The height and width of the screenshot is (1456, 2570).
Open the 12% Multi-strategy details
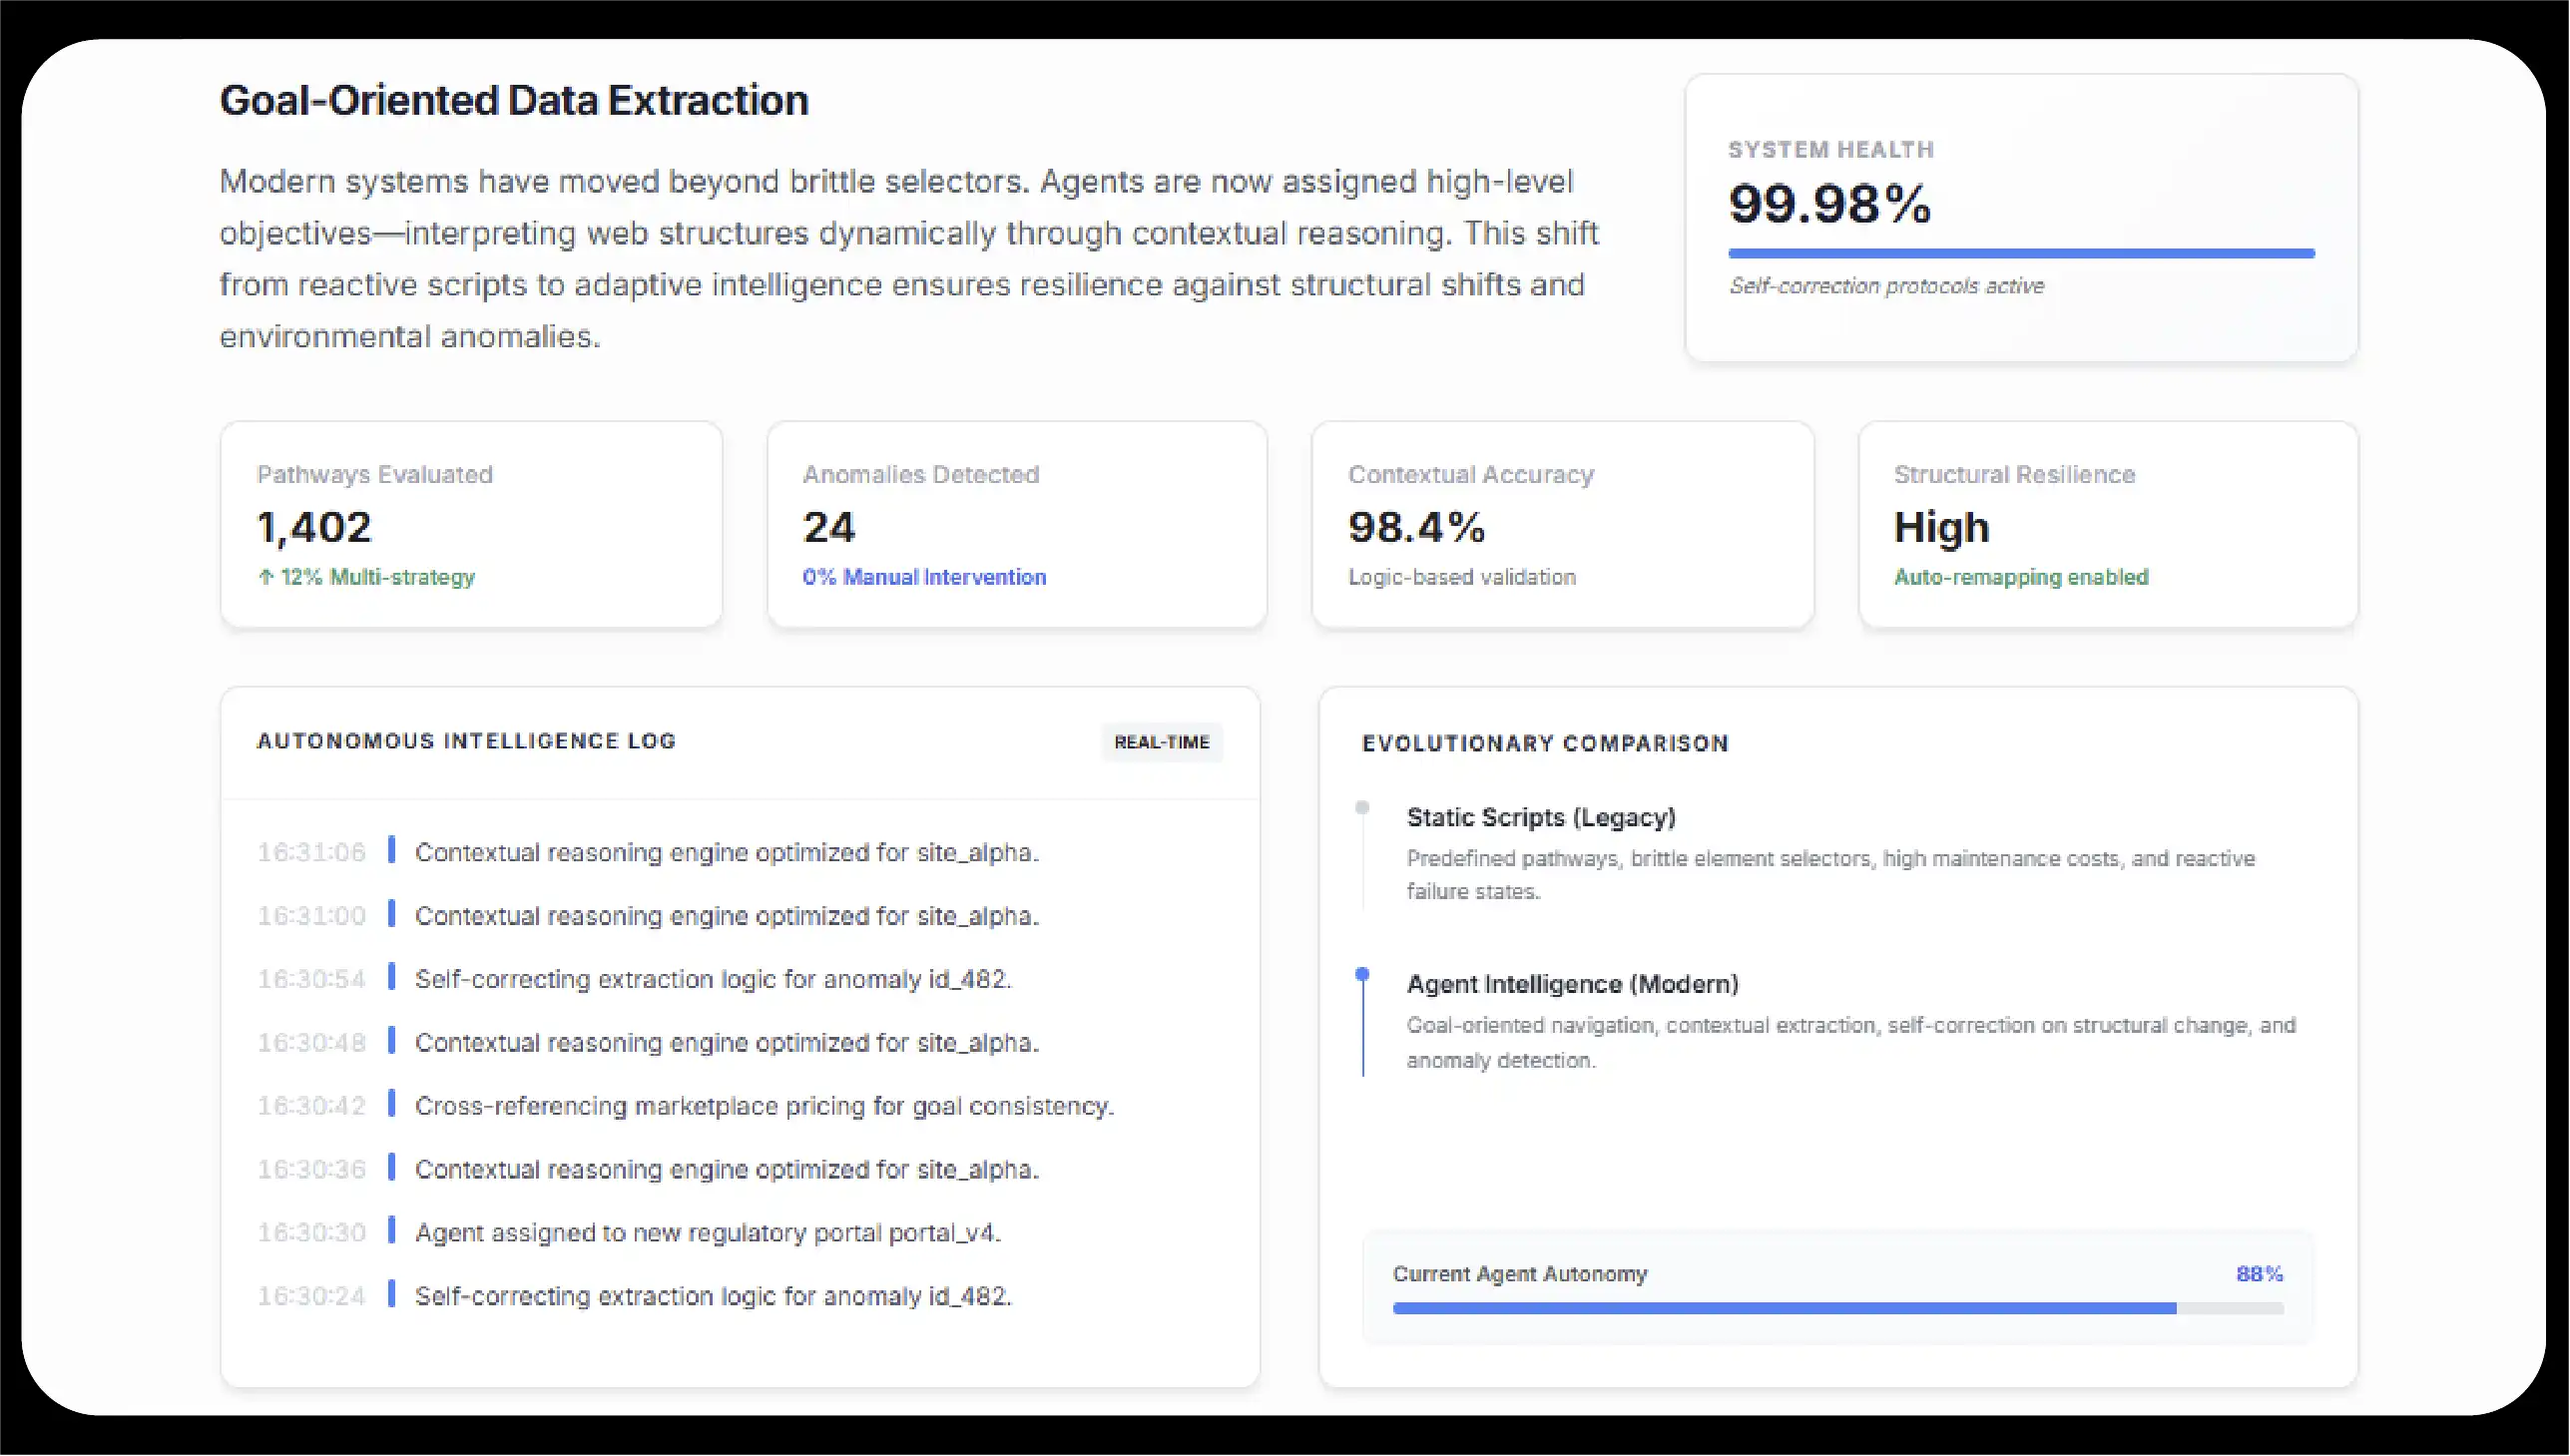click(x=366, y=577)
